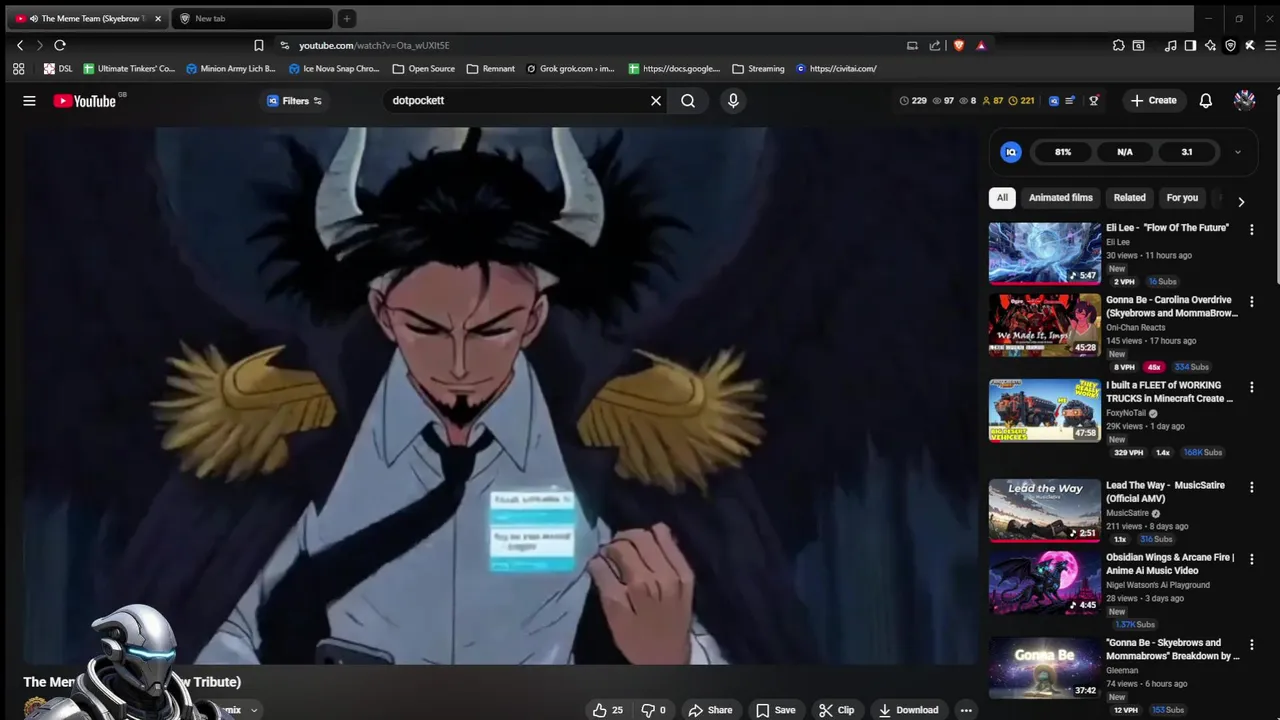Image resolution: width=1280 pixels, height=720 pixels.
Task: Save the video to a playlist
Action: (x=776, y=710)
